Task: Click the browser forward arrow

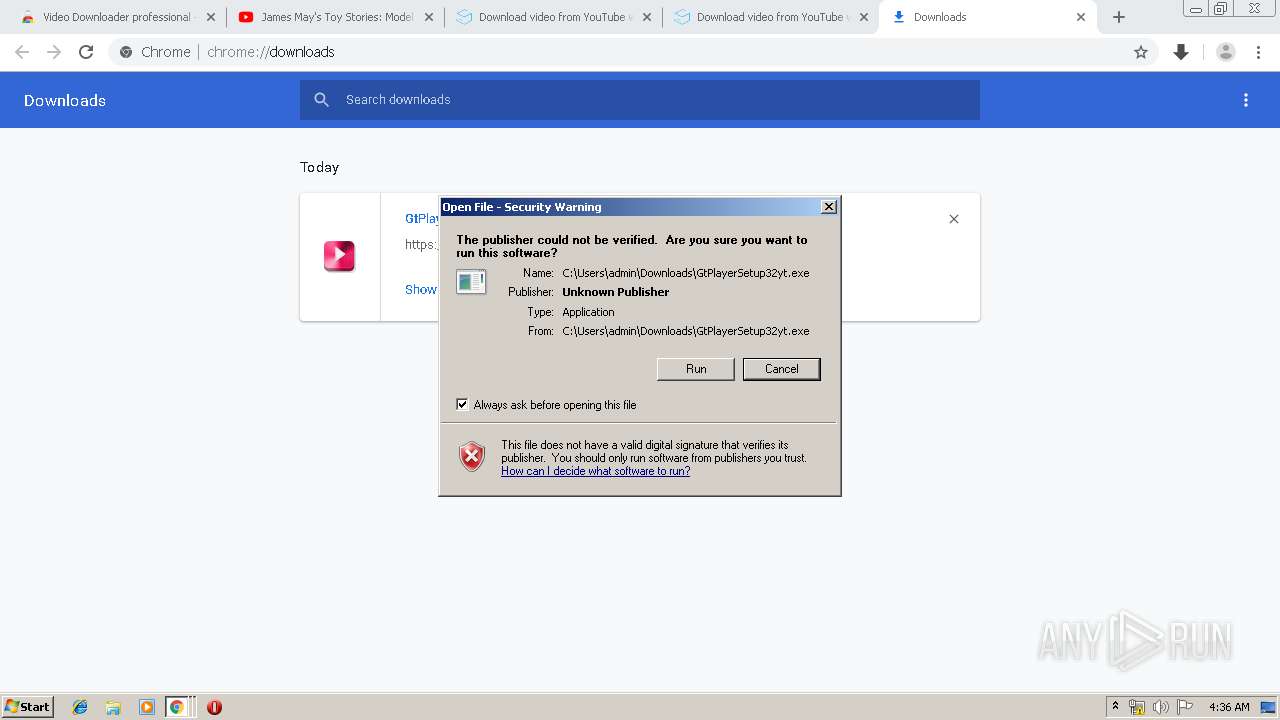Action: [54, 52]
